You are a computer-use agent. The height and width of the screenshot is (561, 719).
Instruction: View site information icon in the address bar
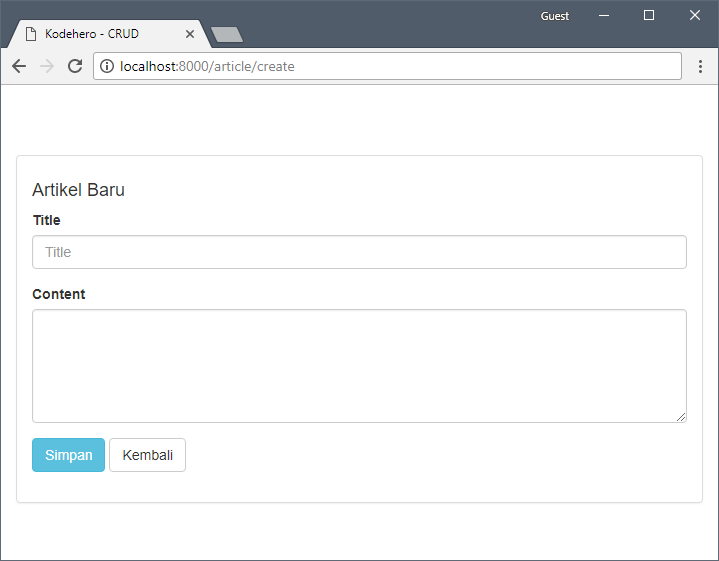click(107, 66)
